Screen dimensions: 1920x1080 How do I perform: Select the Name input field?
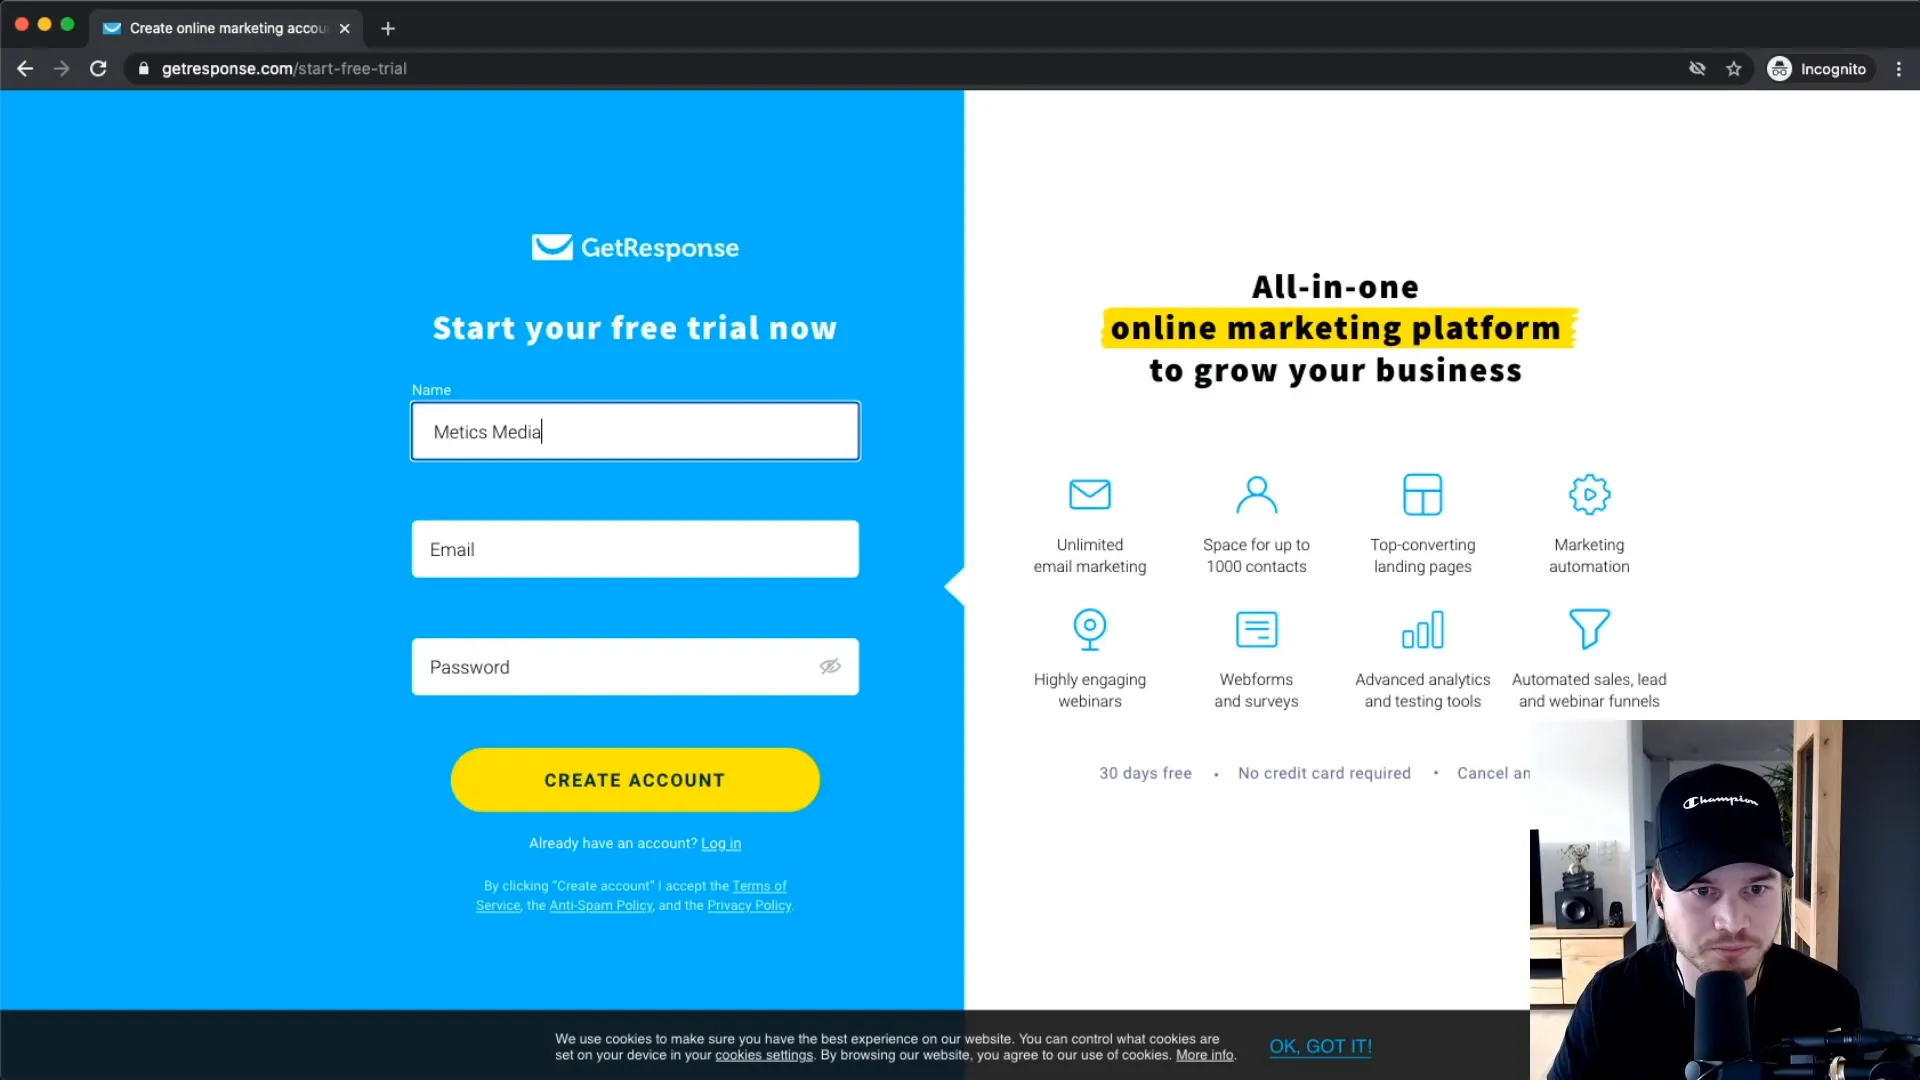[x=634, y=431]
